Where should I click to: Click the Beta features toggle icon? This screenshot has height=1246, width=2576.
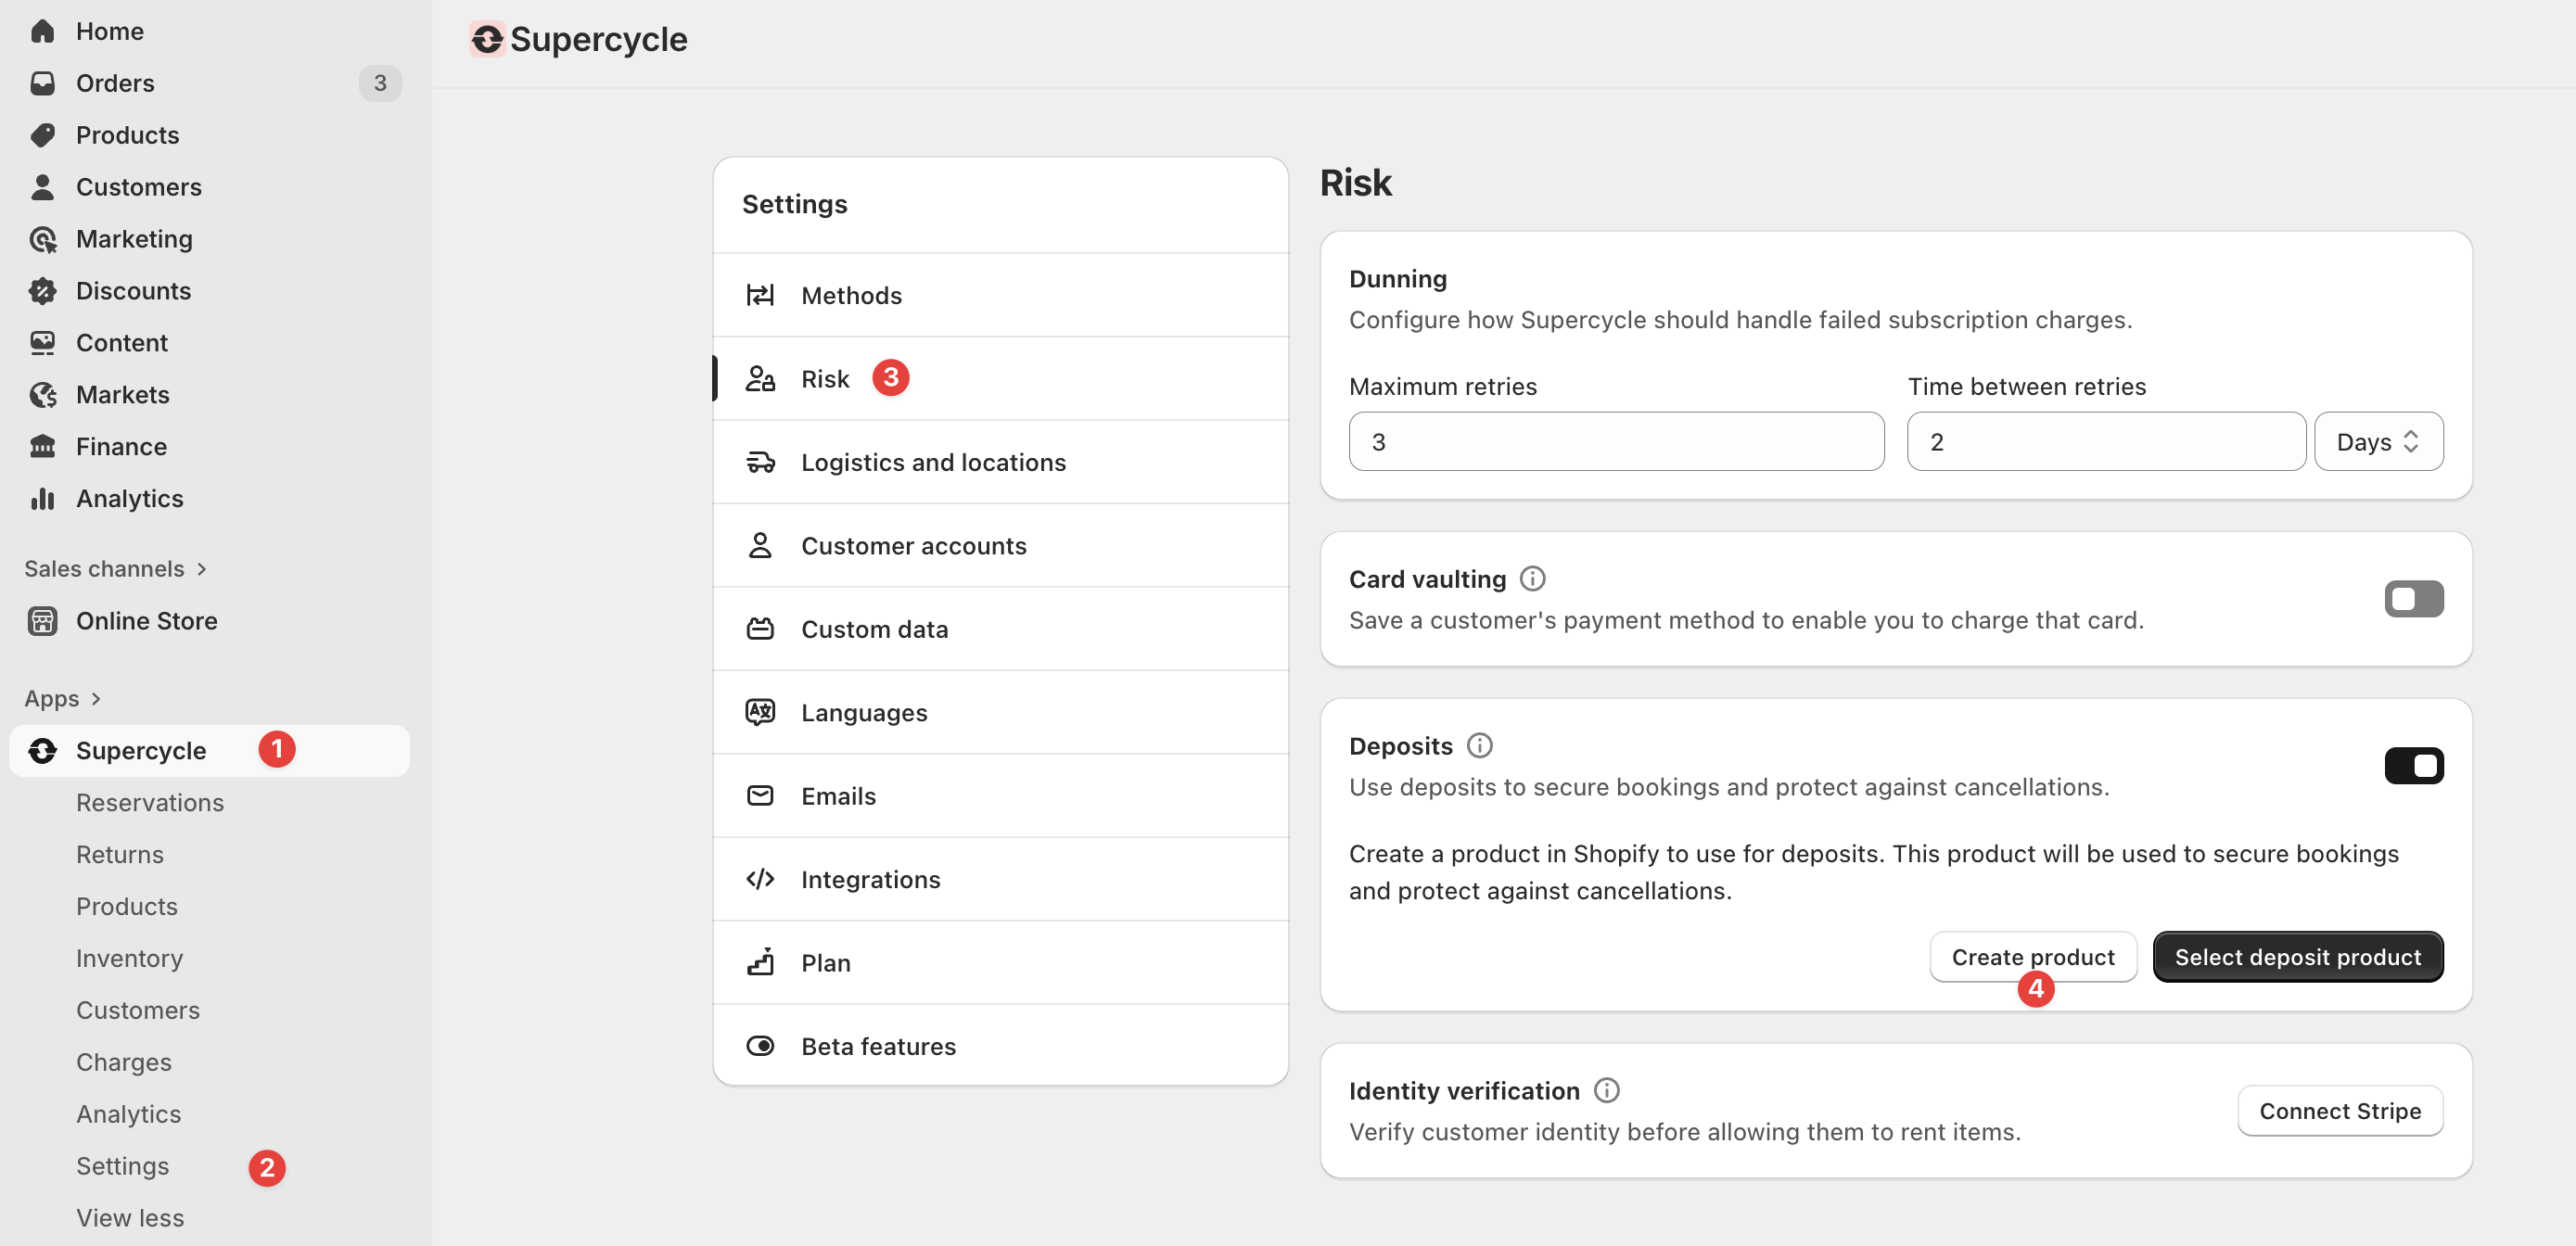click(x=760, y=1046)
